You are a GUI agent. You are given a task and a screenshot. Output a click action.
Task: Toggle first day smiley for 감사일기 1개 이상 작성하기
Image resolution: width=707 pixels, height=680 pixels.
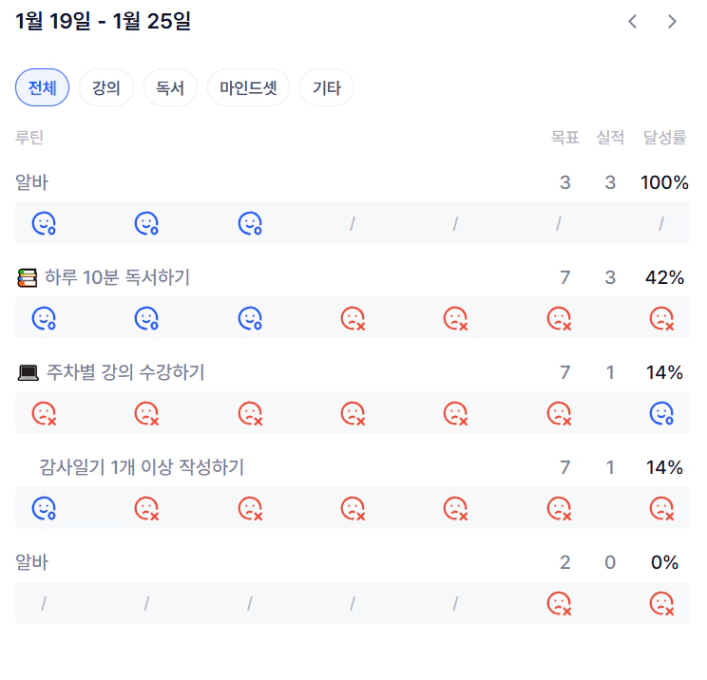click(44, 509)
